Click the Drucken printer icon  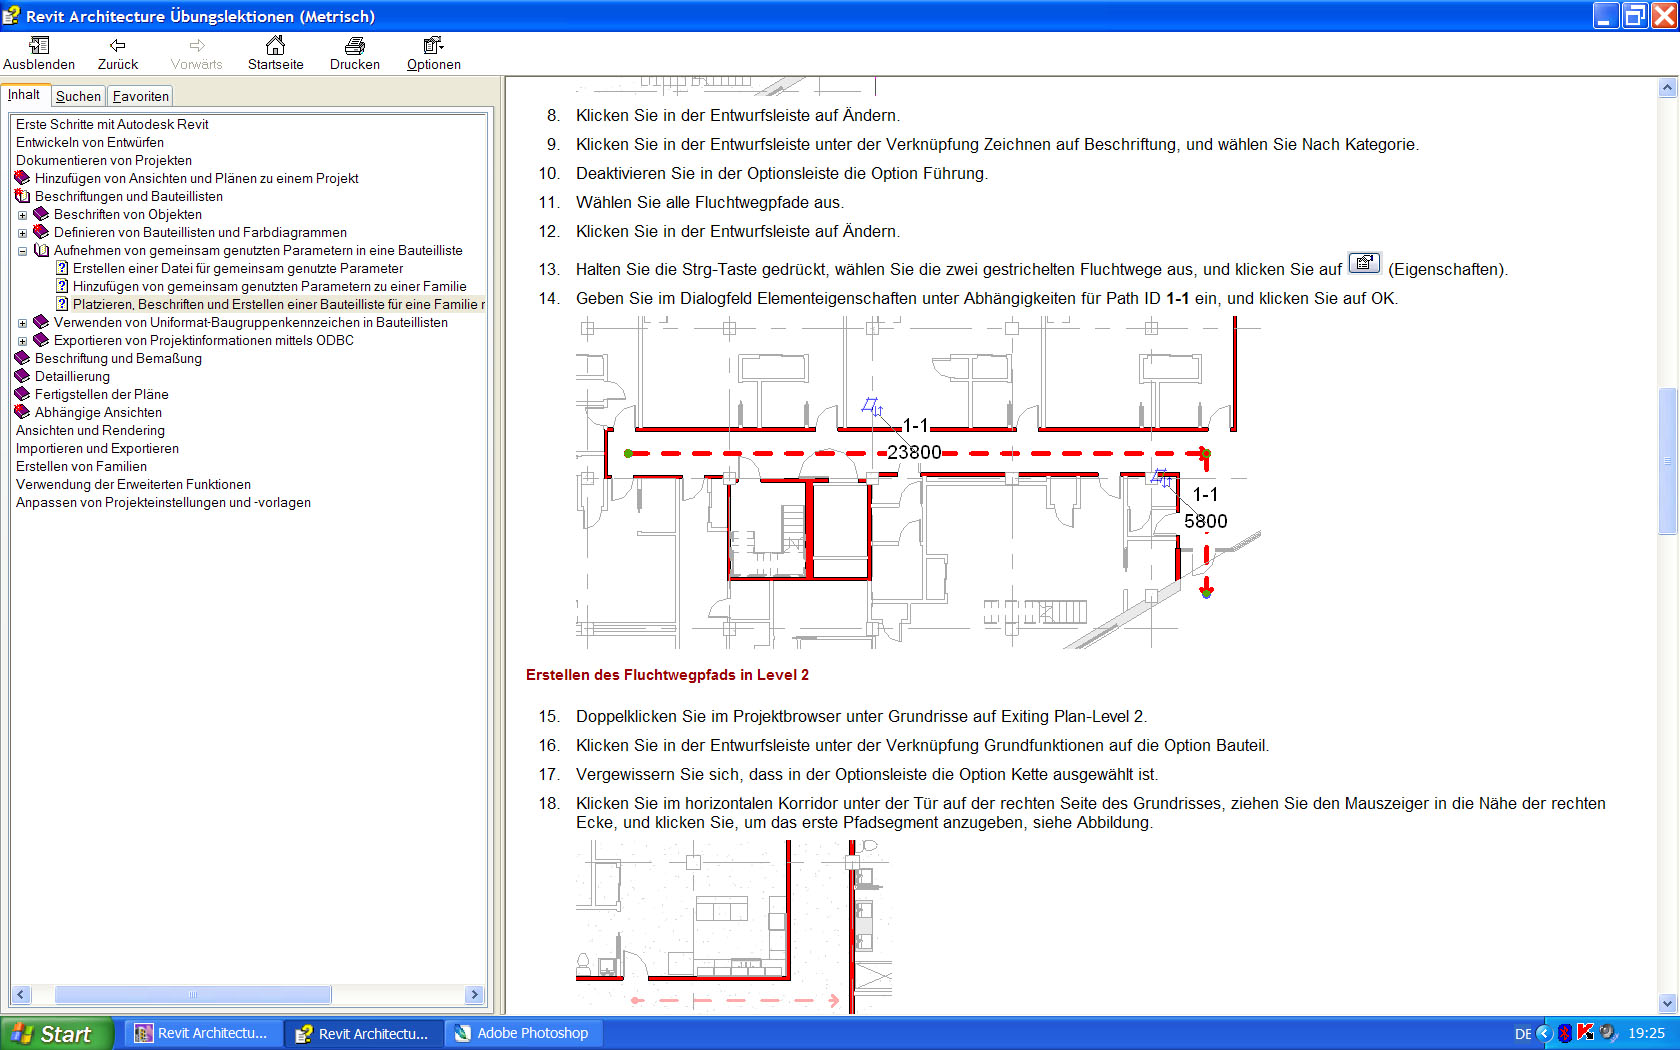[355, 45]
